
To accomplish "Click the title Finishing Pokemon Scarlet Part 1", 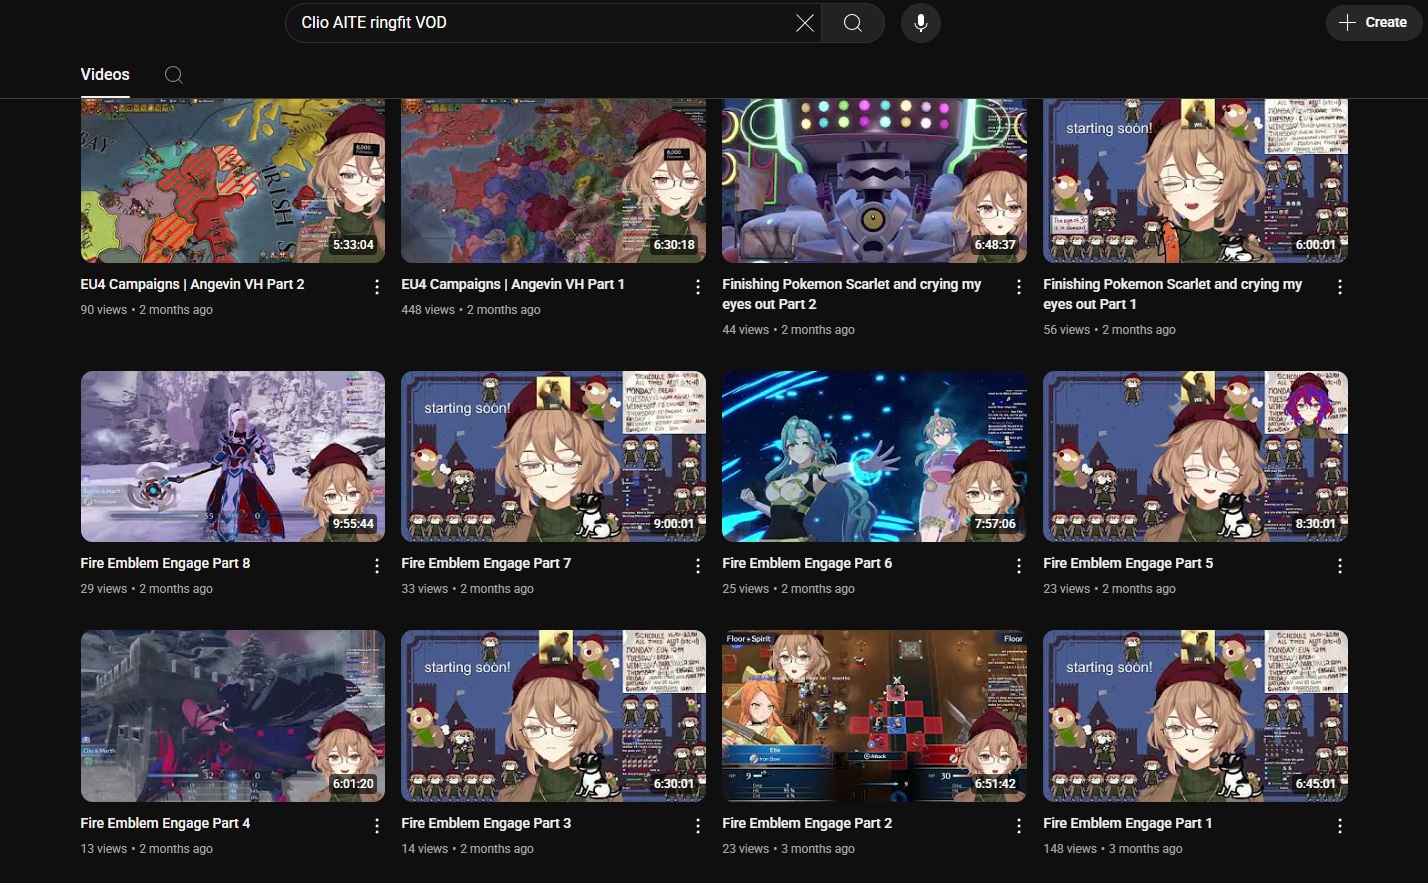I will [x=1173, y=294].
